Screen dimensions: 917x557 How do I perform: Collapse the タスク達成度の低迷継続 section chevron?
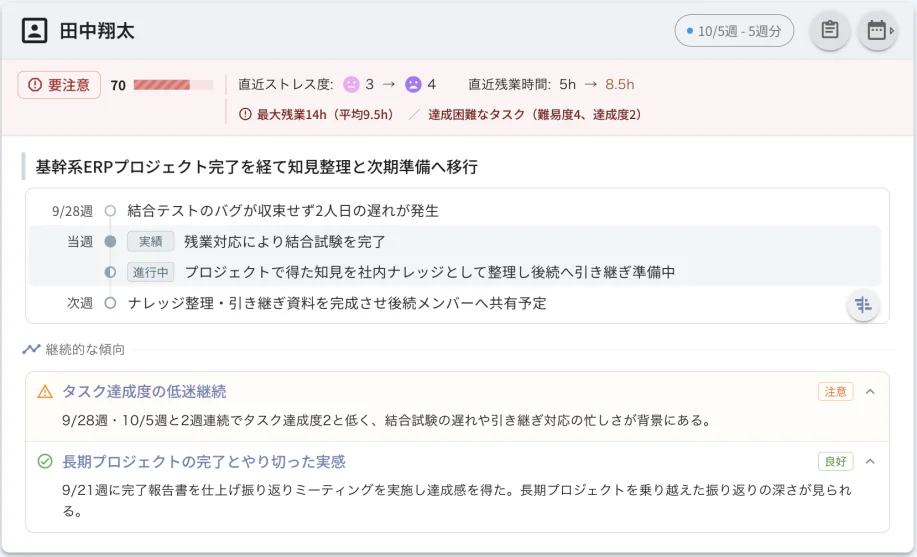point(870,391)
